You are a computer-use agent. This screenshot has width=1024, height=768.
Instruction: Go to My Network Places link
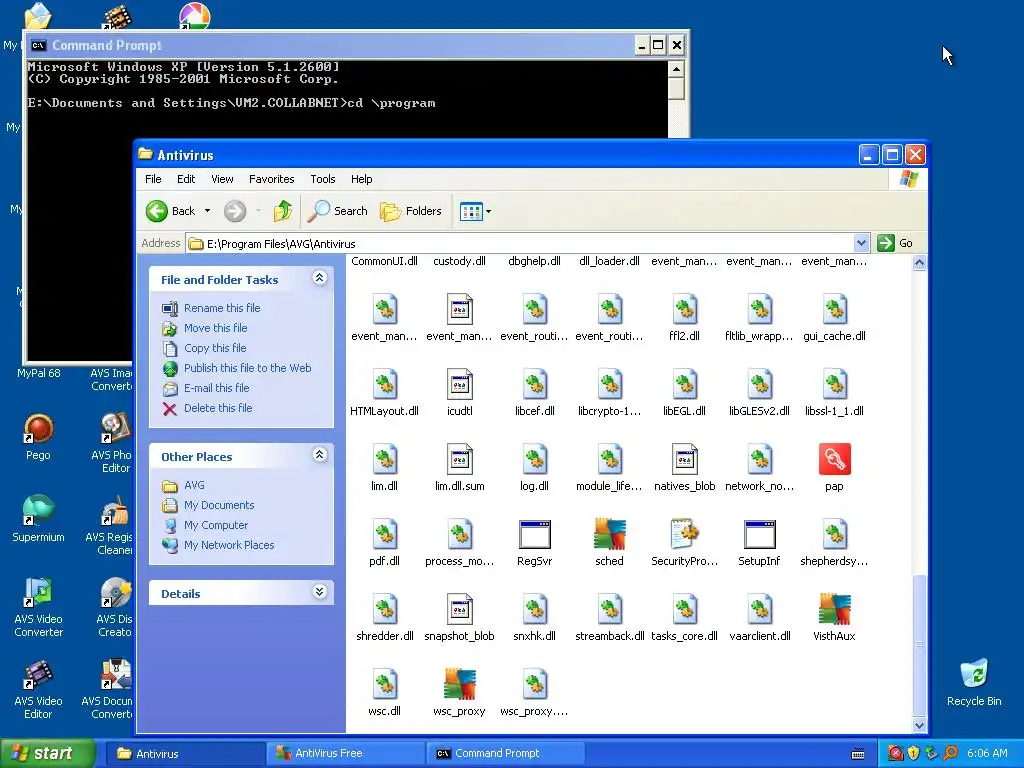tap(229, 545)
